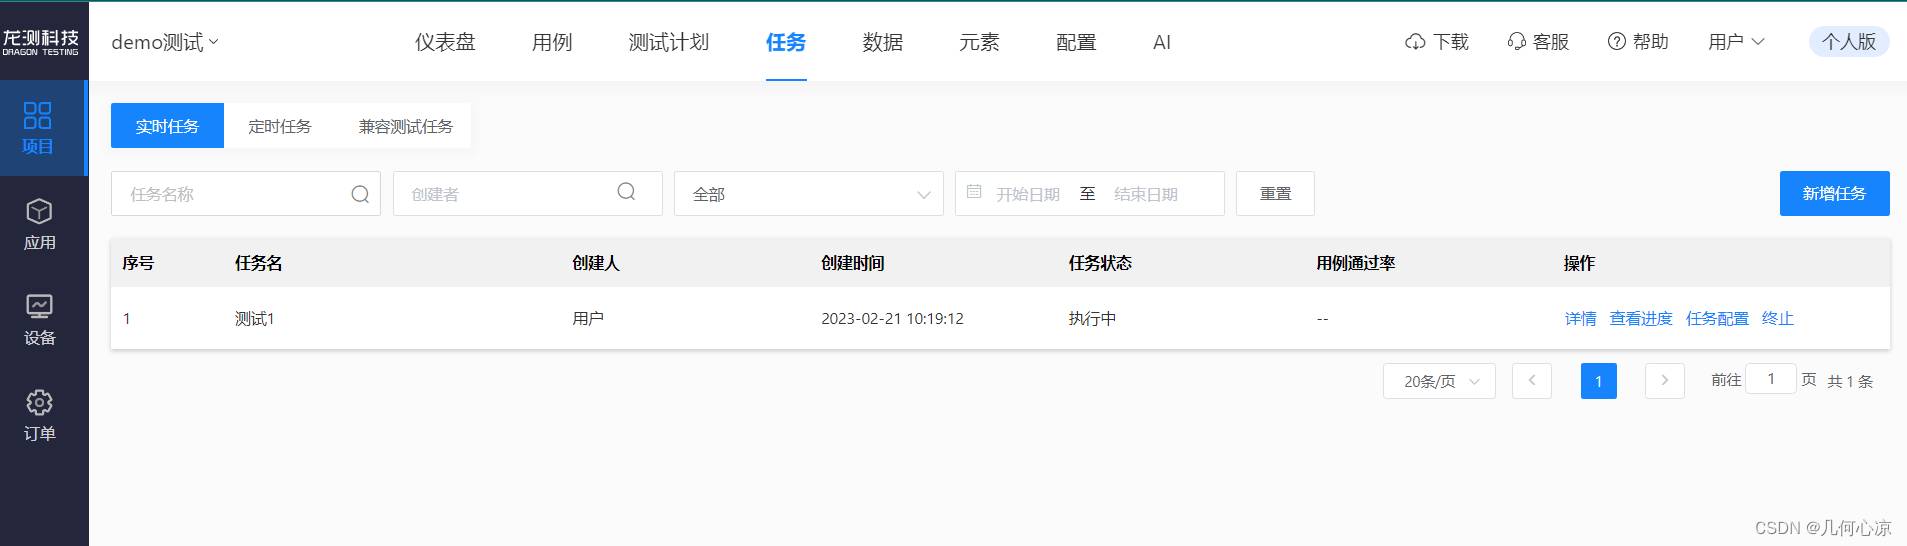This screenshot has height=546, width=1907.
Task: Click the 查看进度 link in task row
Action: [x=1640, y=318]
